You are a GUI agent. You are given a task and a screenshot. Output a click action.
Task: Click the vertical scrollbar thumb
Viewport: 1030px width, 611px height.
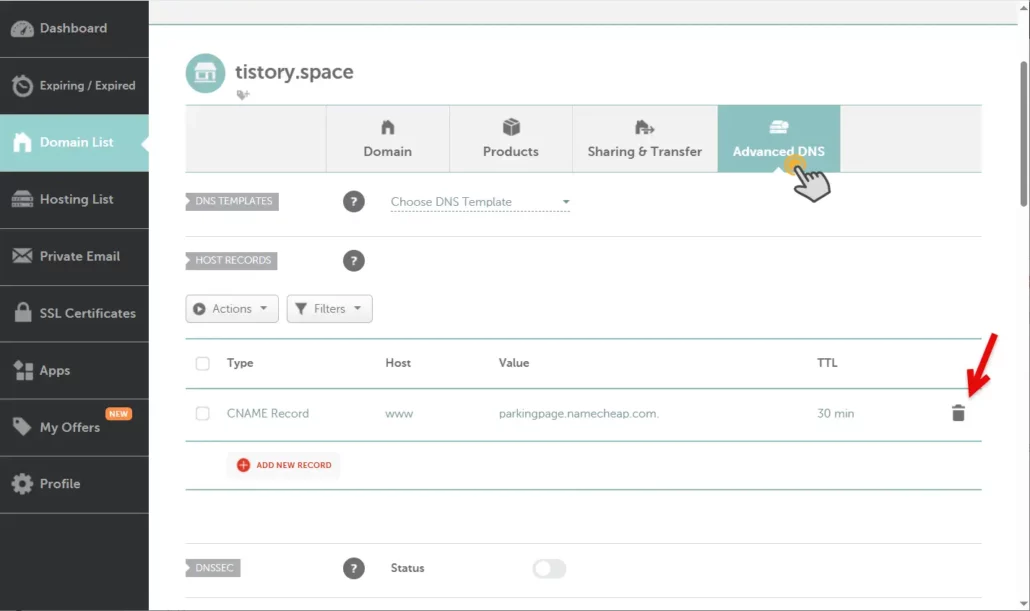point(1023,134)
